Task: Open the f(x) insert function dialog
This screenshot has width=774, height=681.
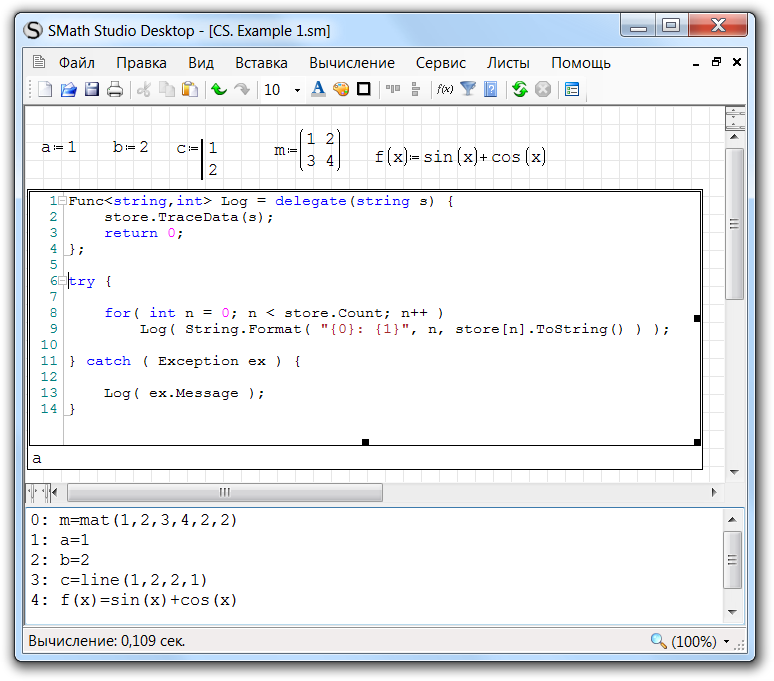Action: coord(445,90)
